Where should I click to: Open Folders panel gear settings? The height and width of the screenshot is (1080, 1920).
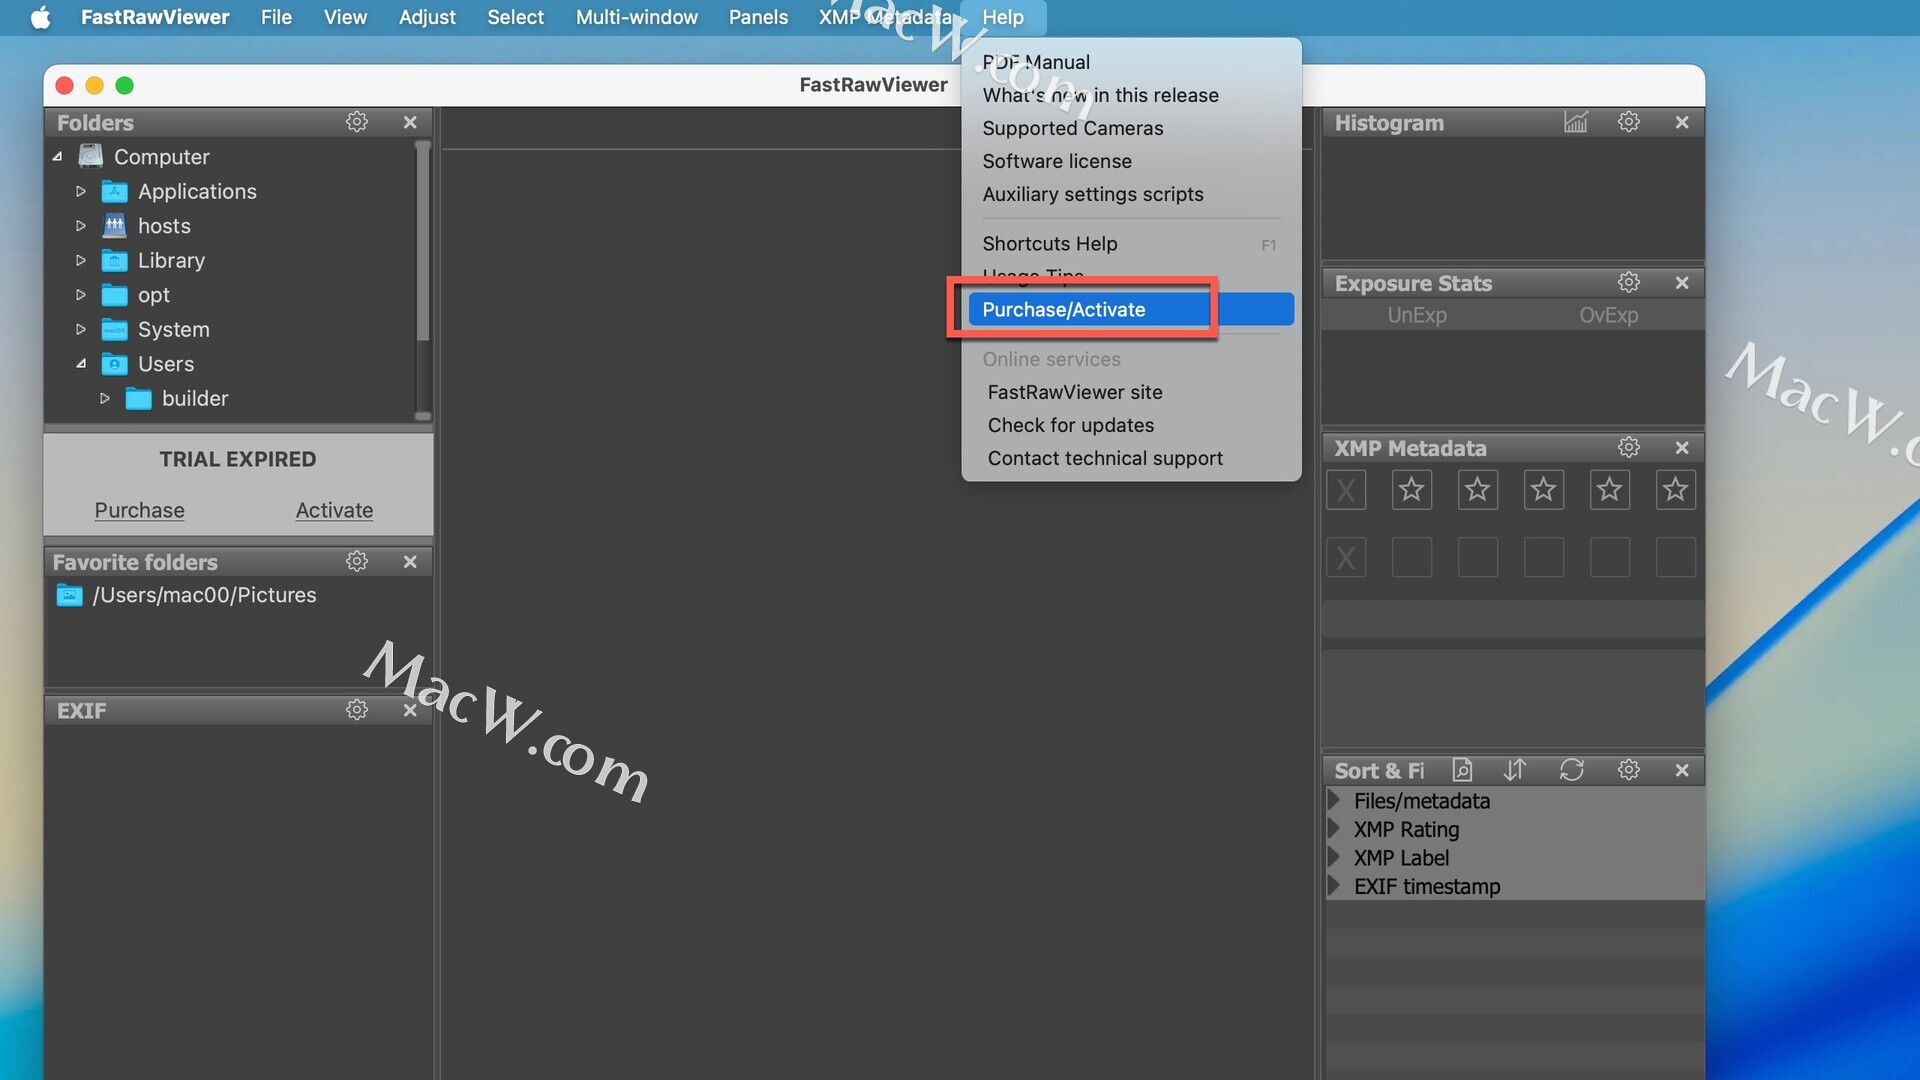(357, 122)
